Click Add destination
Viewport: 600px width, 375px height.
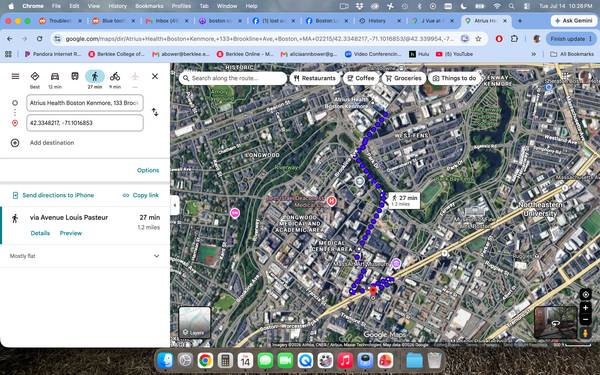coord(52,143)
